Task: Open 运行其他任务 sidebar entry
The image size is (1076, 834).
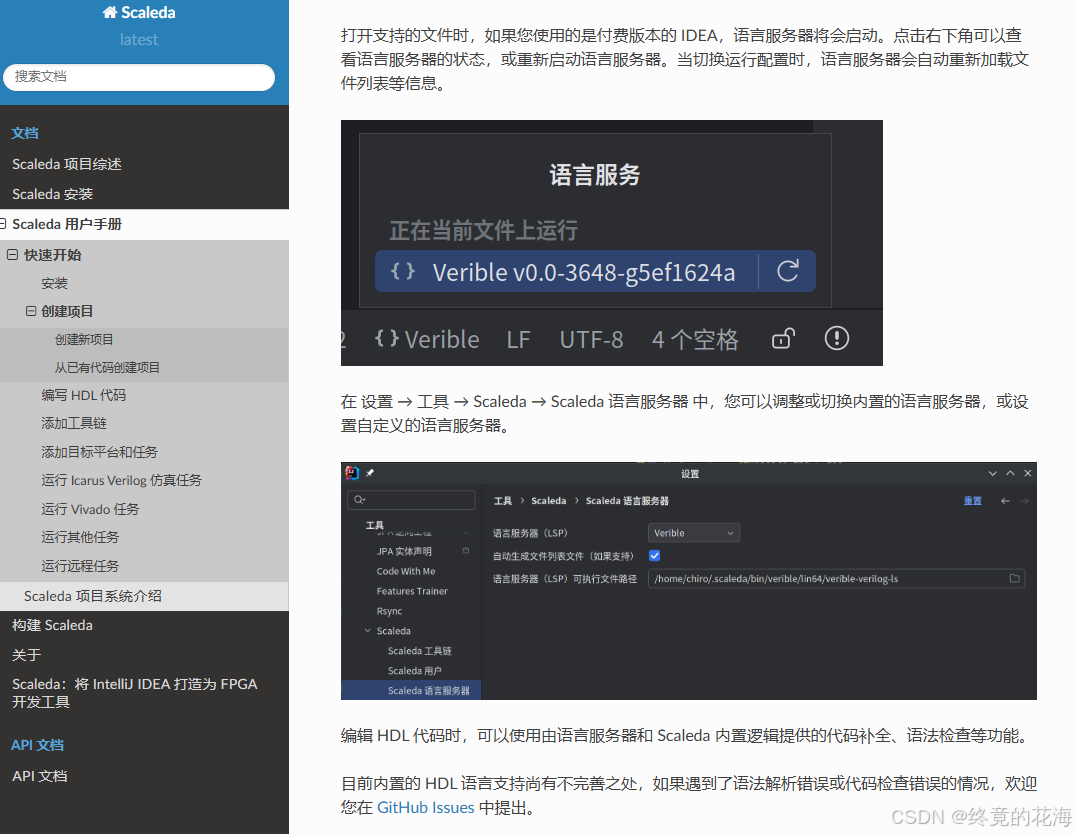Action: pyautogui.click(x=80, y=537)
